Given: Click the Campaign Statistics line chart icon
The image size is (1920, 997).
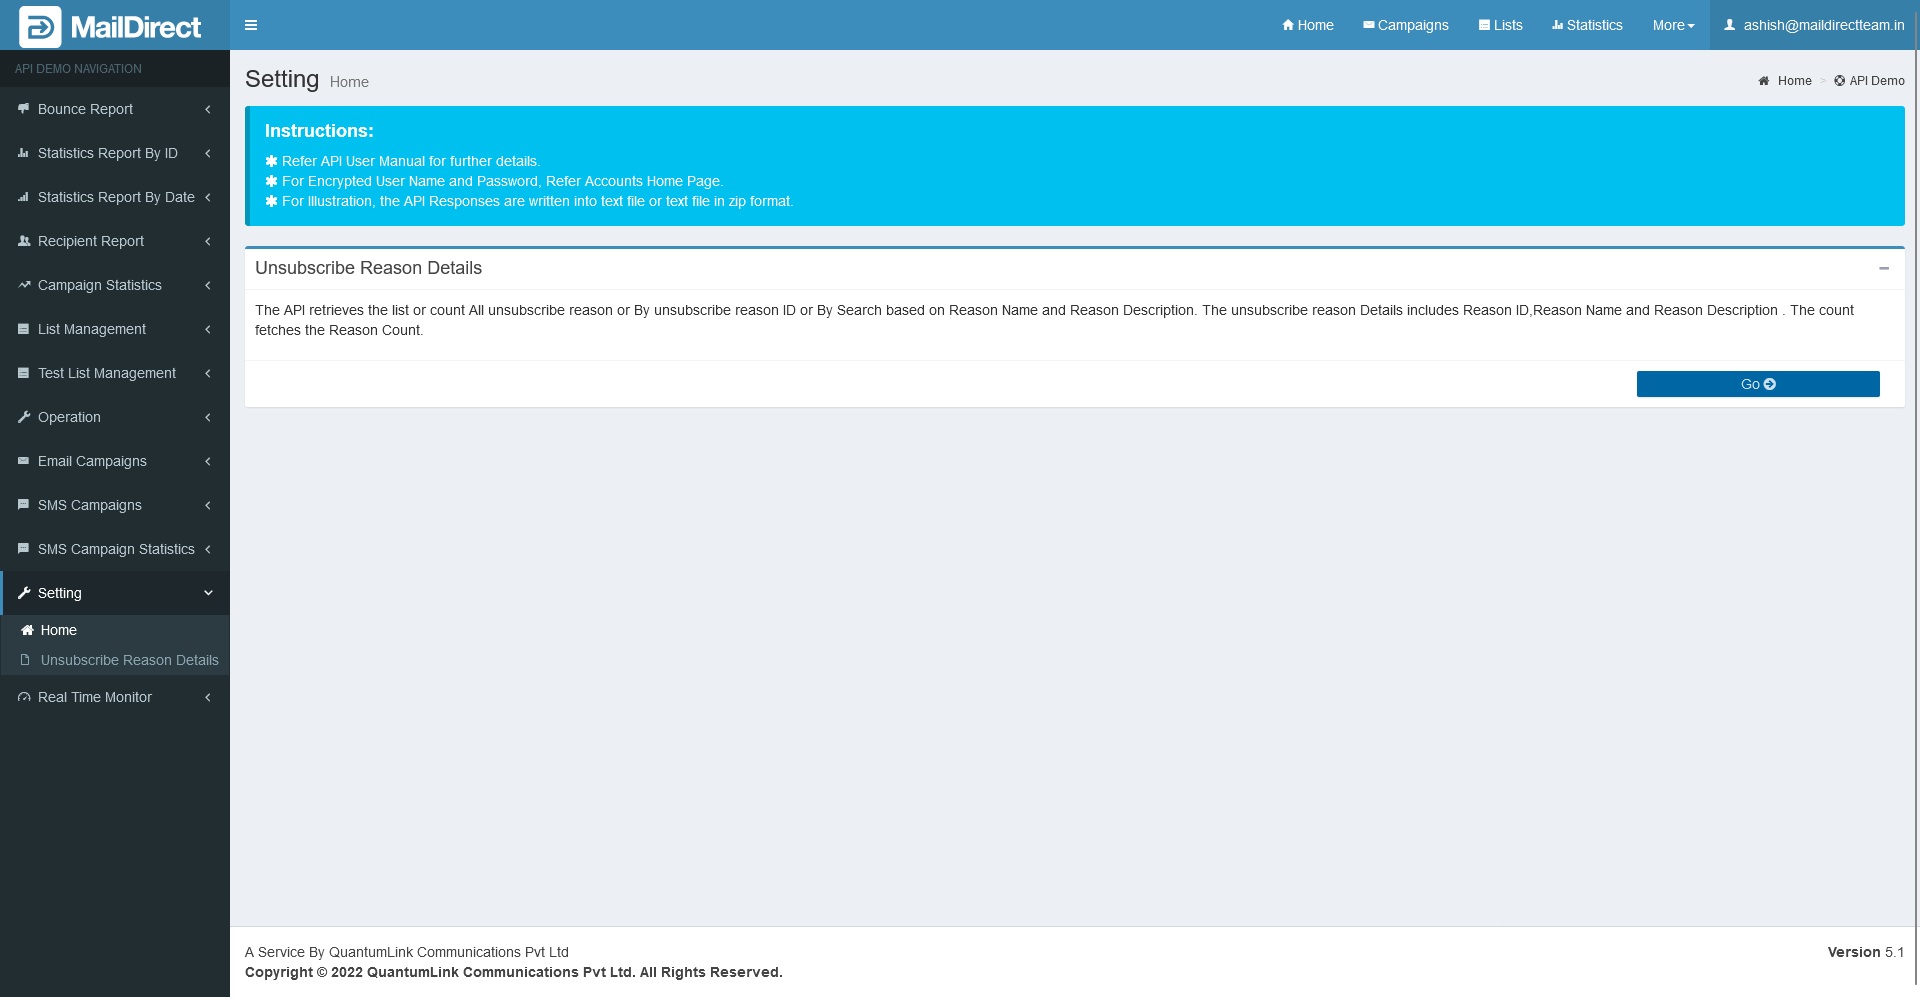Looking at the screenshot, I should pos(24,285).
